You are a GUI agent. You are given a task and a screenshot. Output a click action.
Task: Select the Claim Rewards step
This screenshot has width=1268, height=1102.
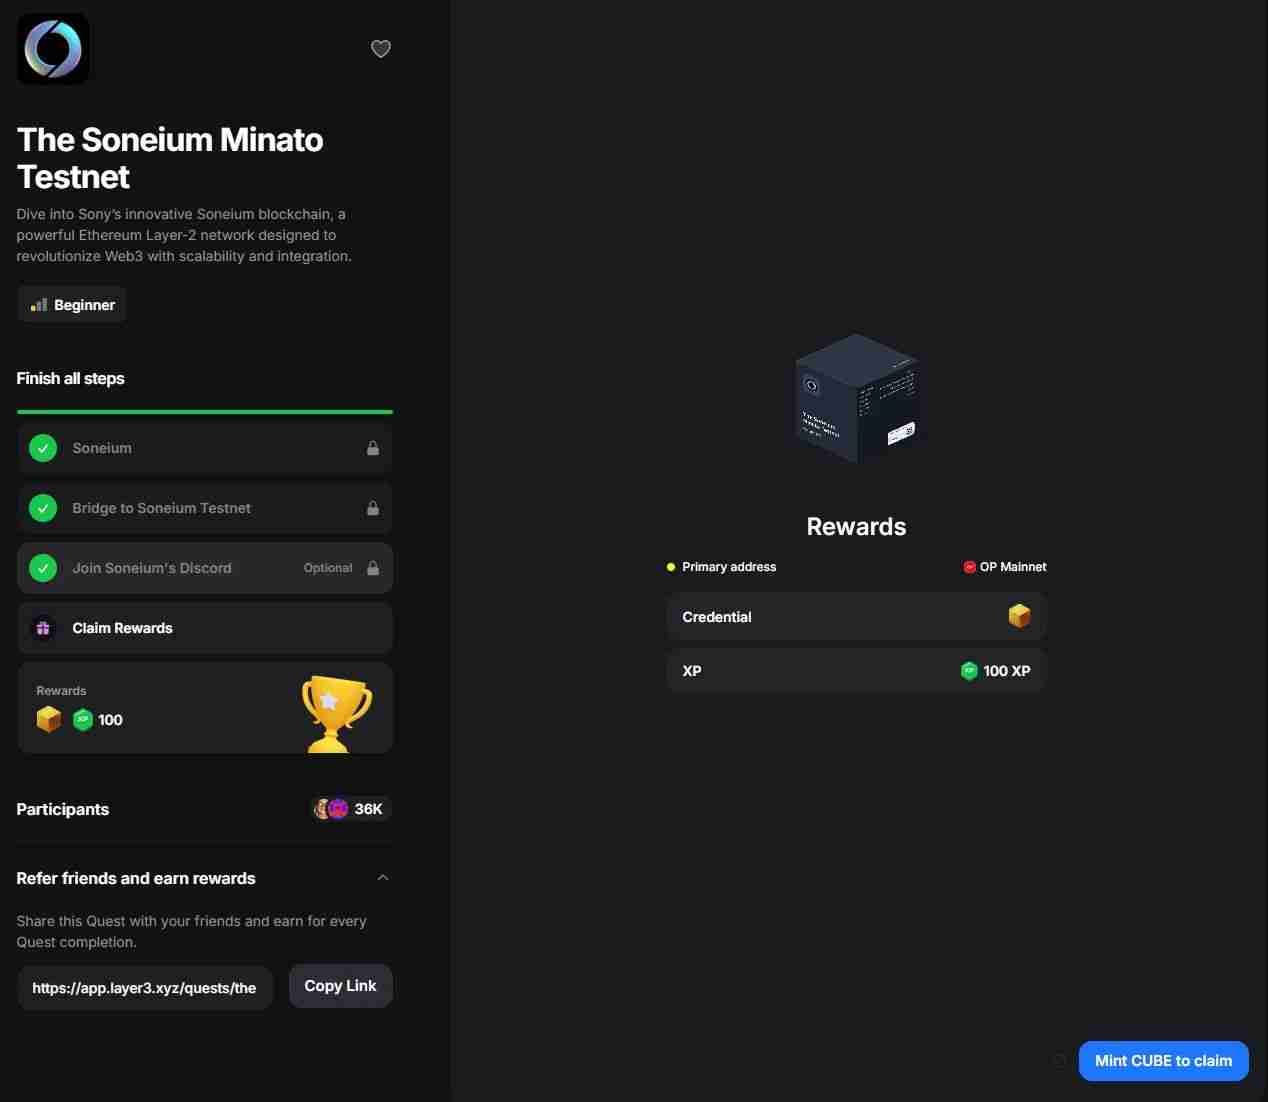pos(205,628)
